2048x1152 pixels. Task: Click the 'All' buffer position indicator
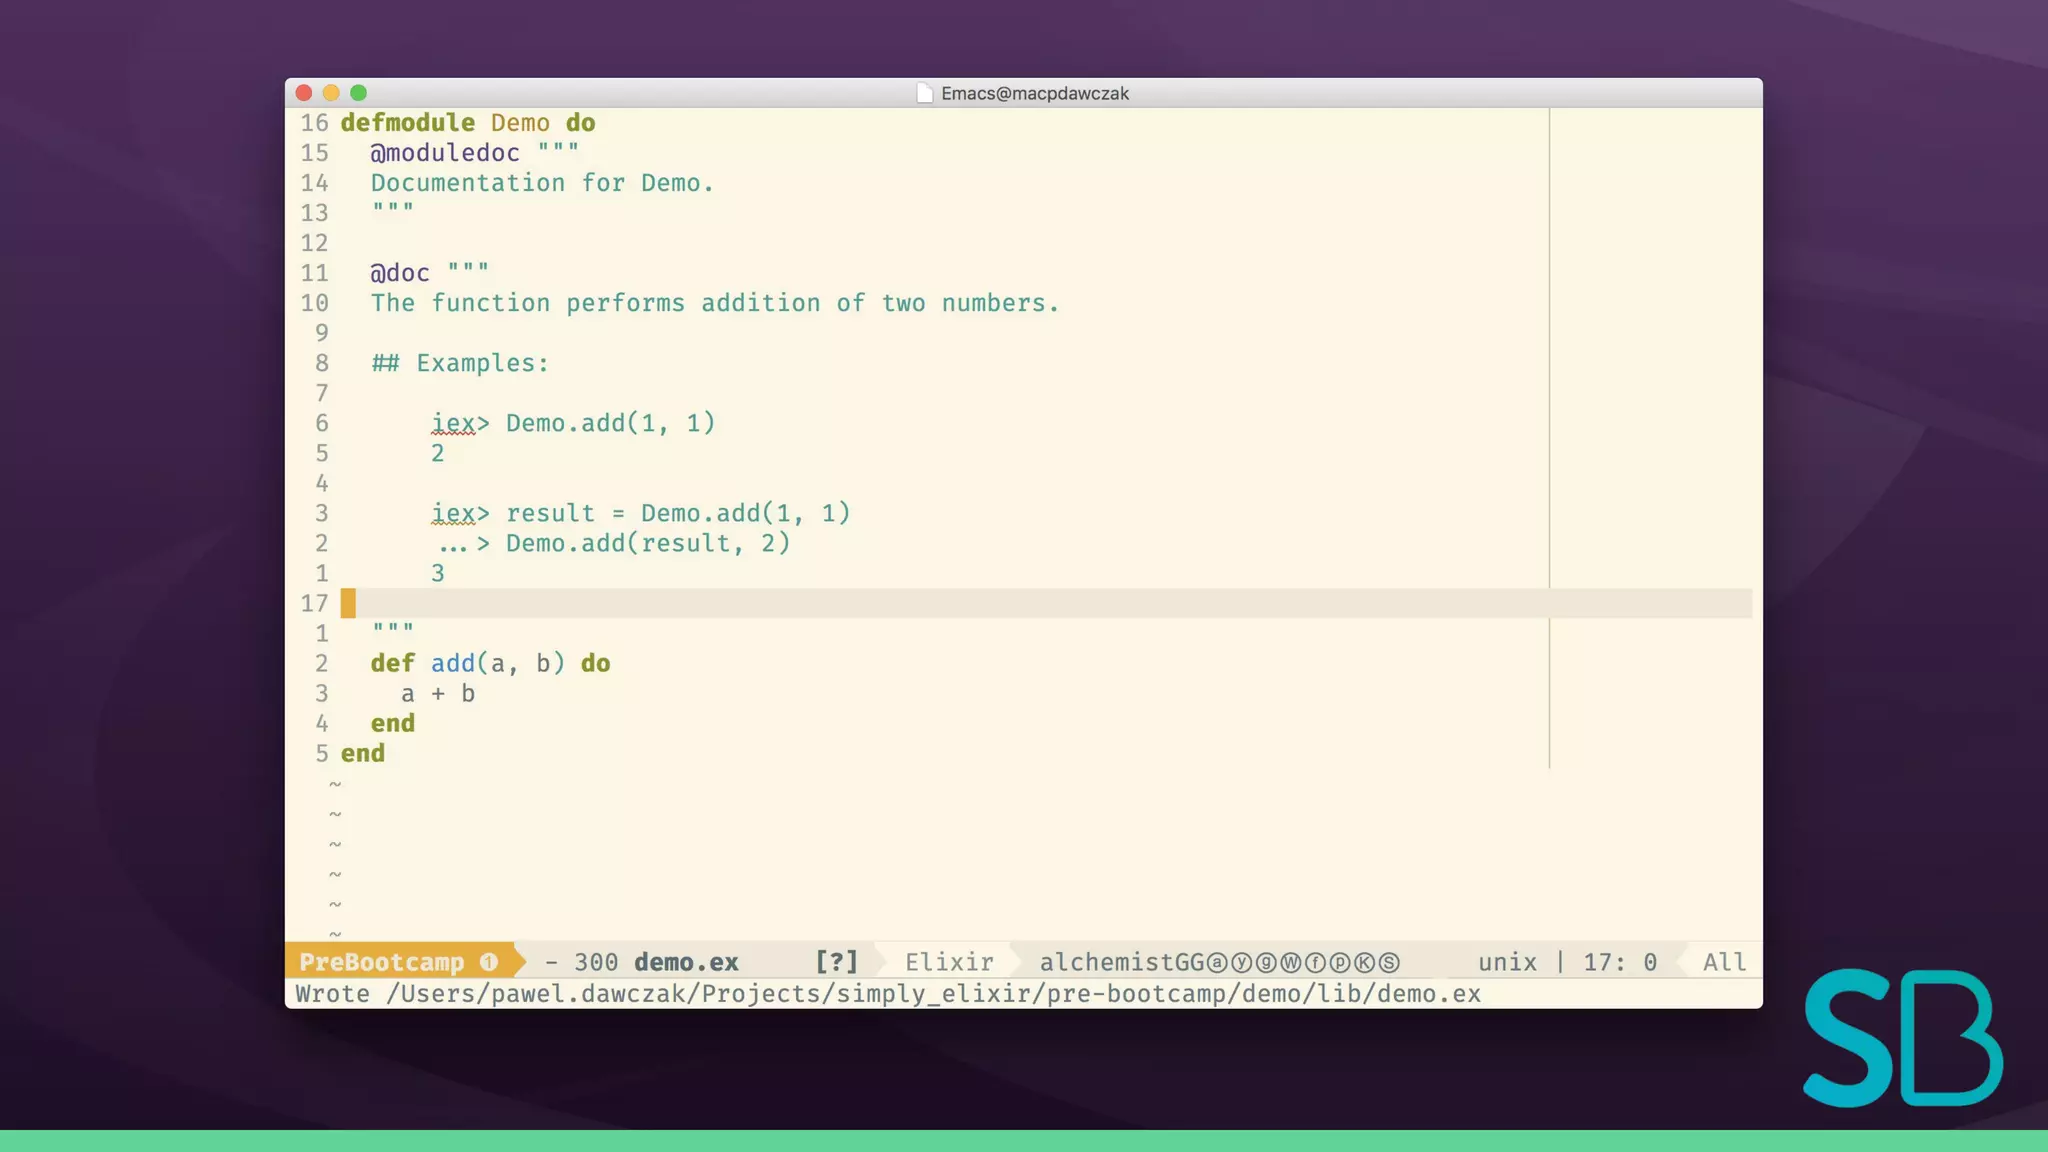[x=1724, y=962]
